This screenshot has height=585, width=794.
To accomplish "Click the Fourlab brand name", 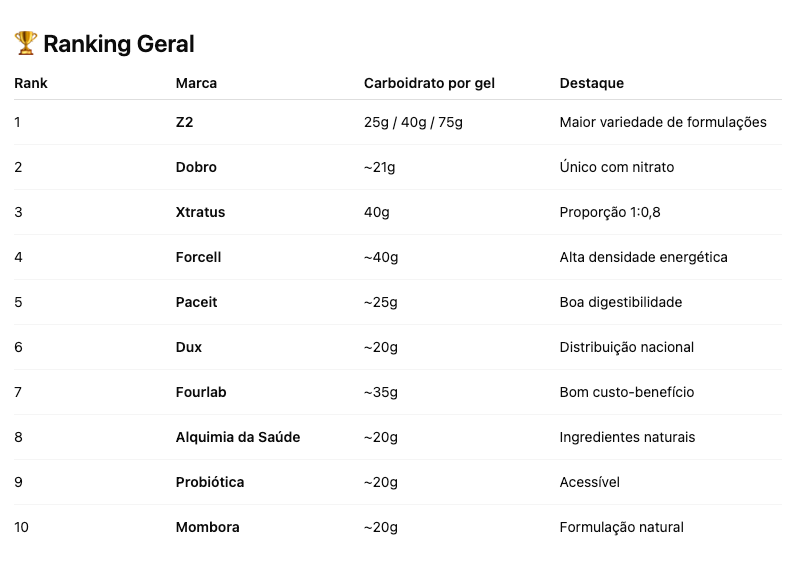I will click(201, 392).
